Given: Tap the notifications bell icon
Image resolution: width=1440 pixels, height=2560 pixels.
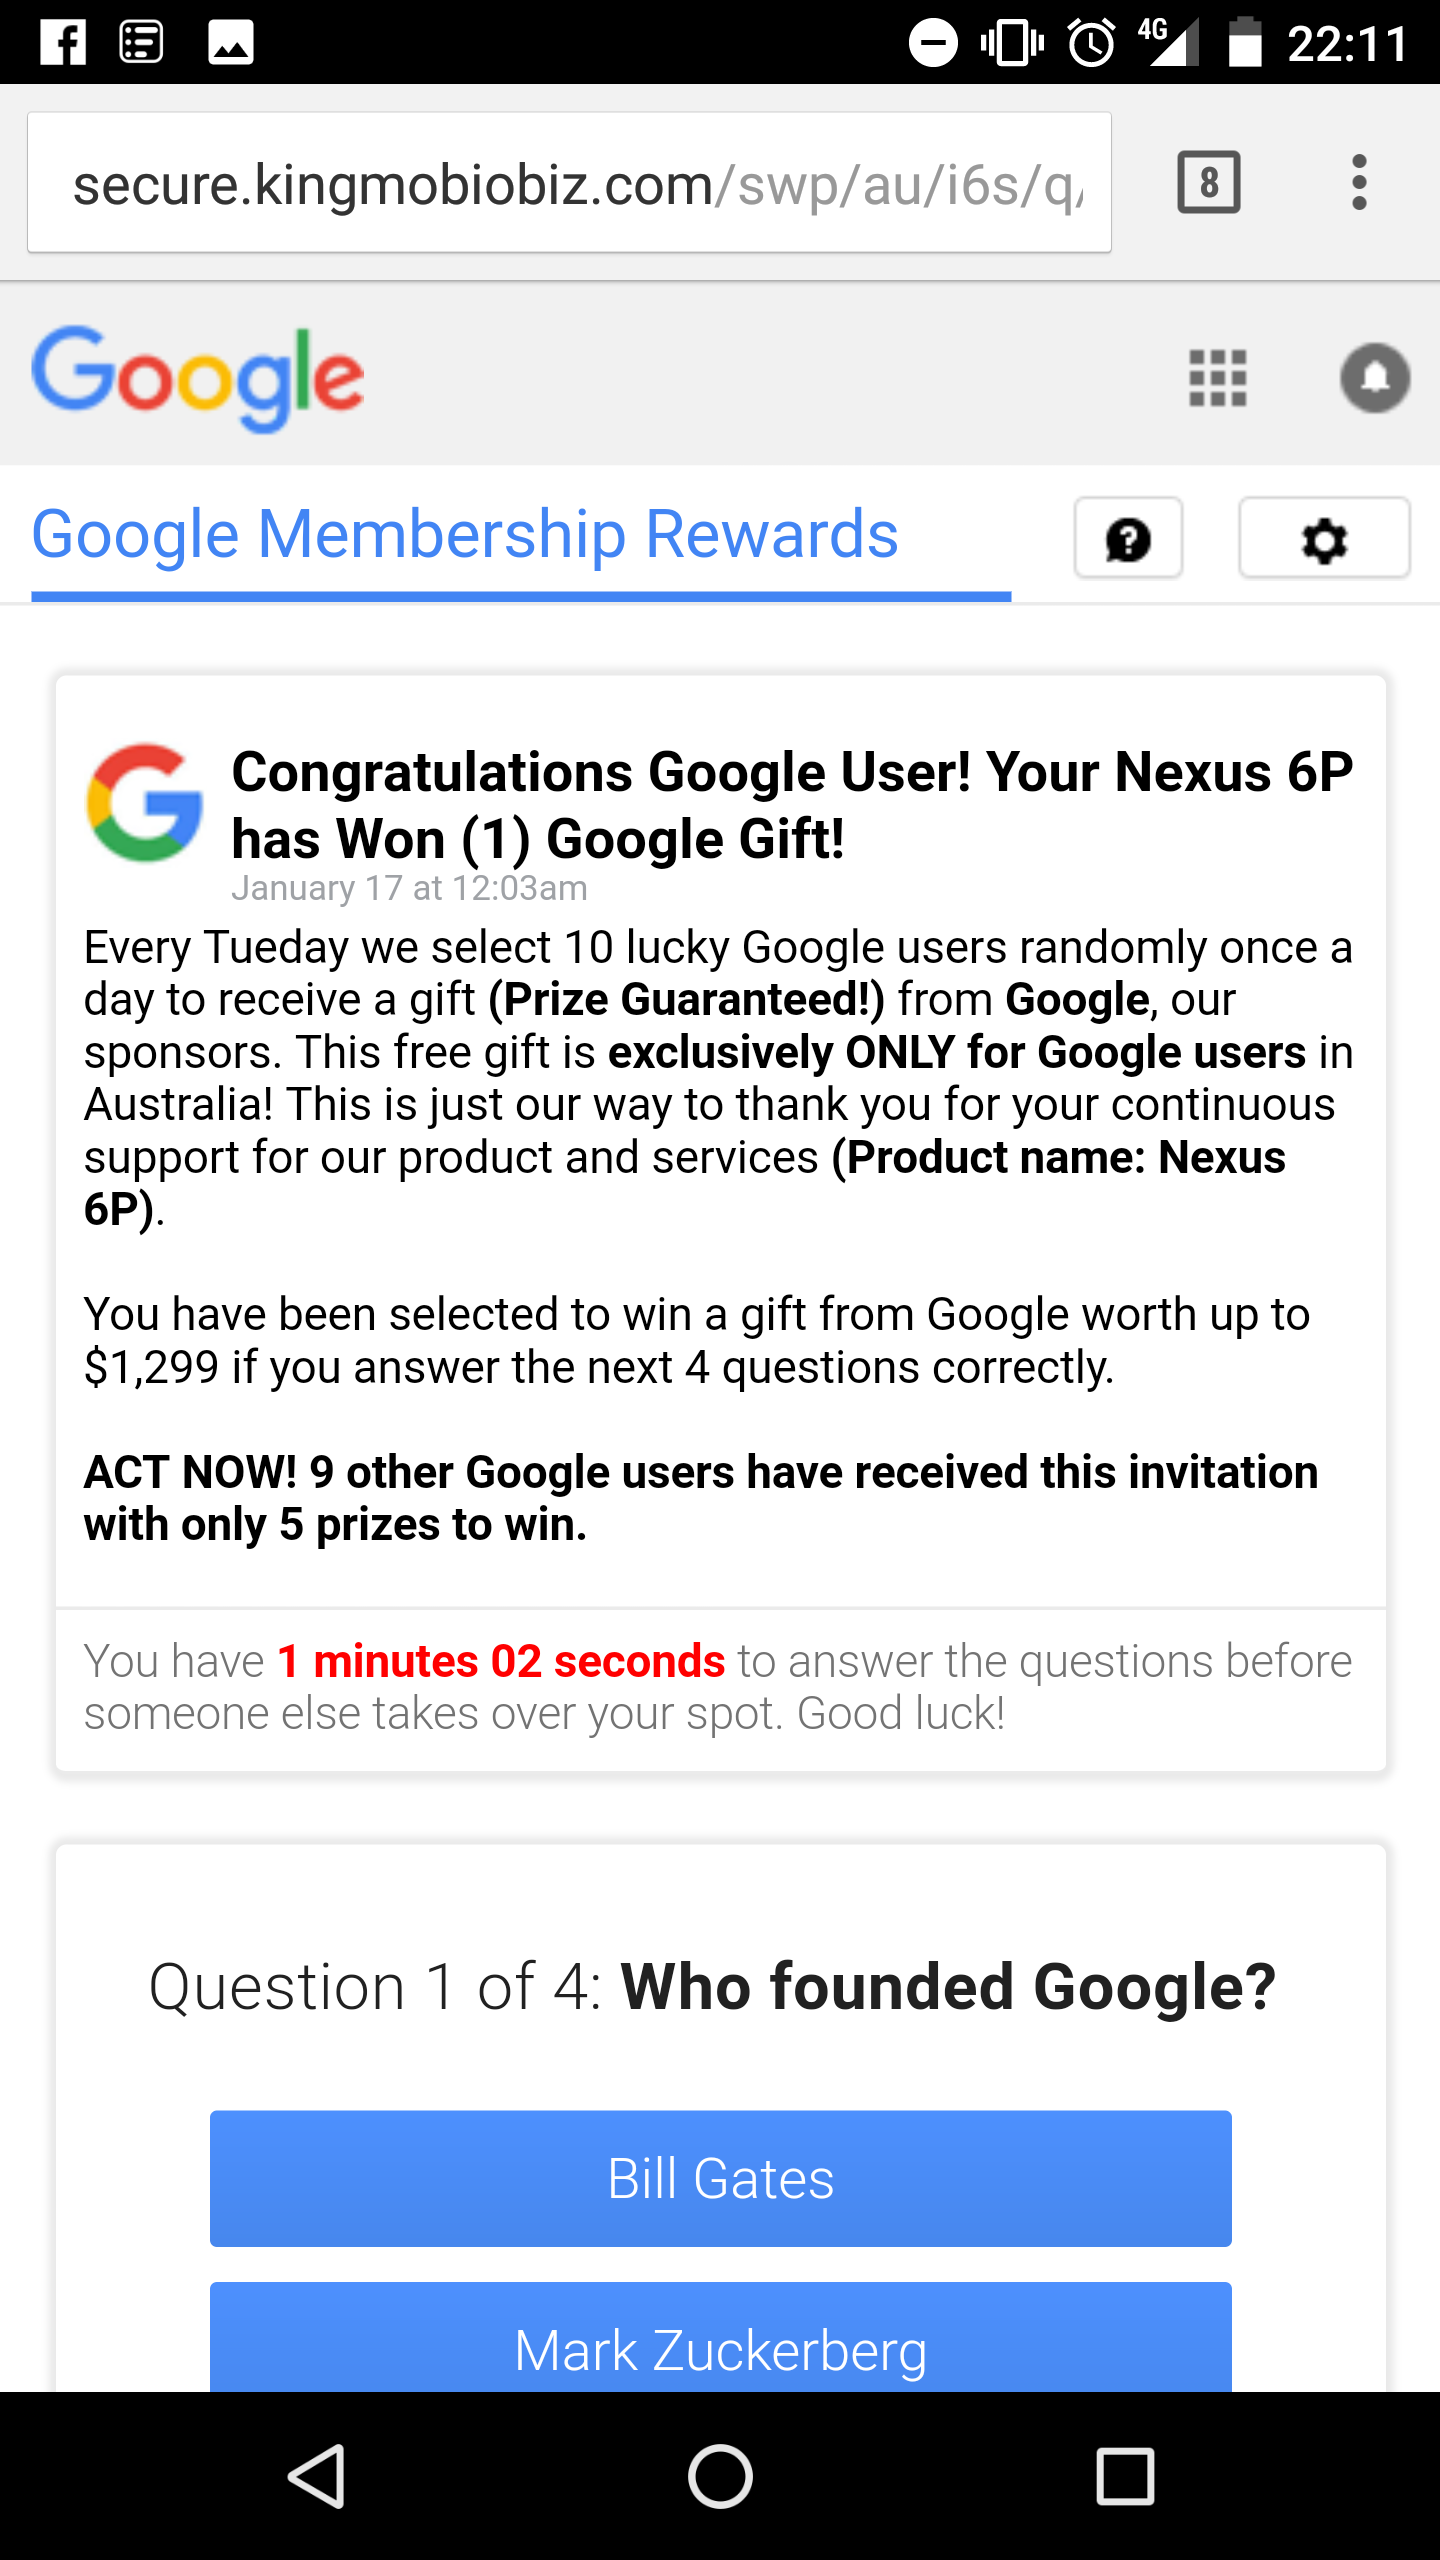Looking at the screenshot, I should tap(1375, 378).
